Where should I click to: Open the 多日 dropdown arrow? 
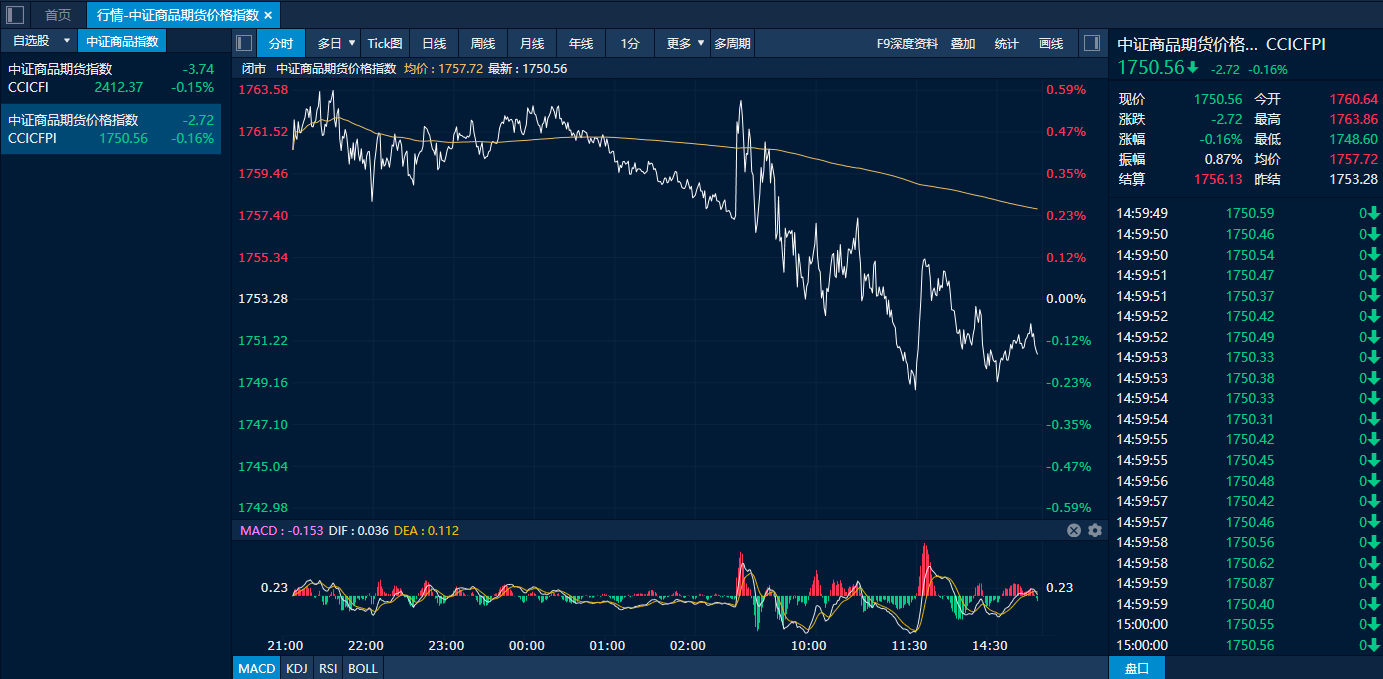coord(352,43)
